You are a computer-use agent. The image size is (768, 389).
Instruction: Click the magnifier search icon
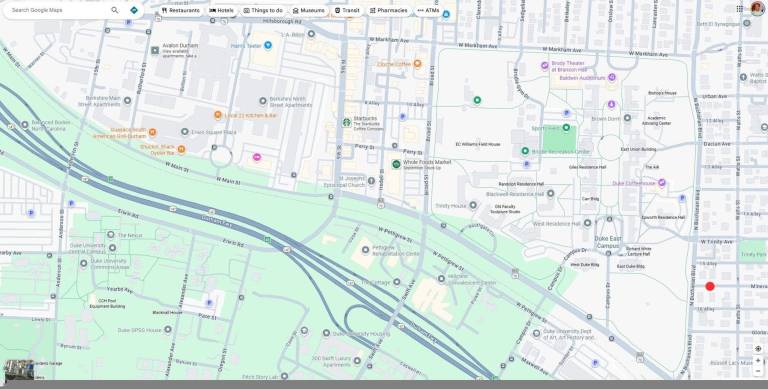point(115,10)
